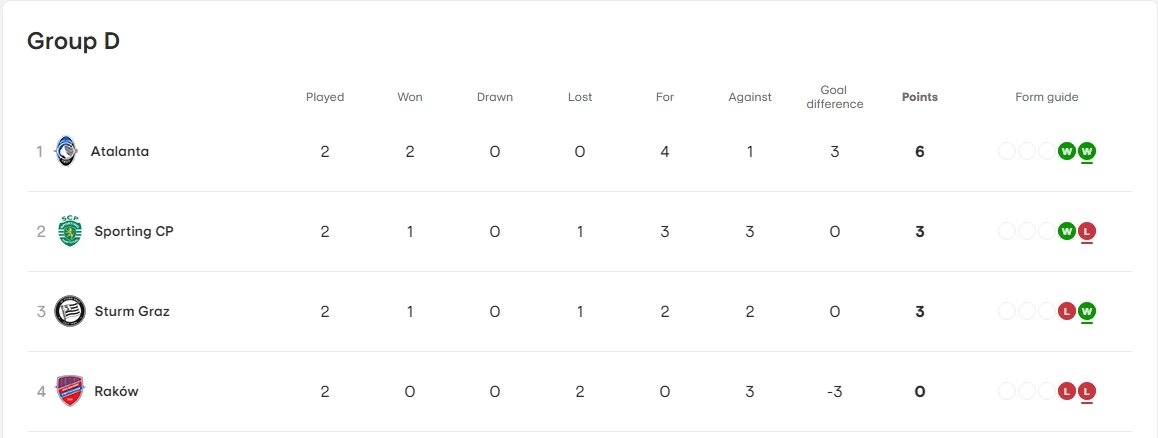Open the Atalanta team link
The height and width of the screenshot is (438, 1158).
119,151
